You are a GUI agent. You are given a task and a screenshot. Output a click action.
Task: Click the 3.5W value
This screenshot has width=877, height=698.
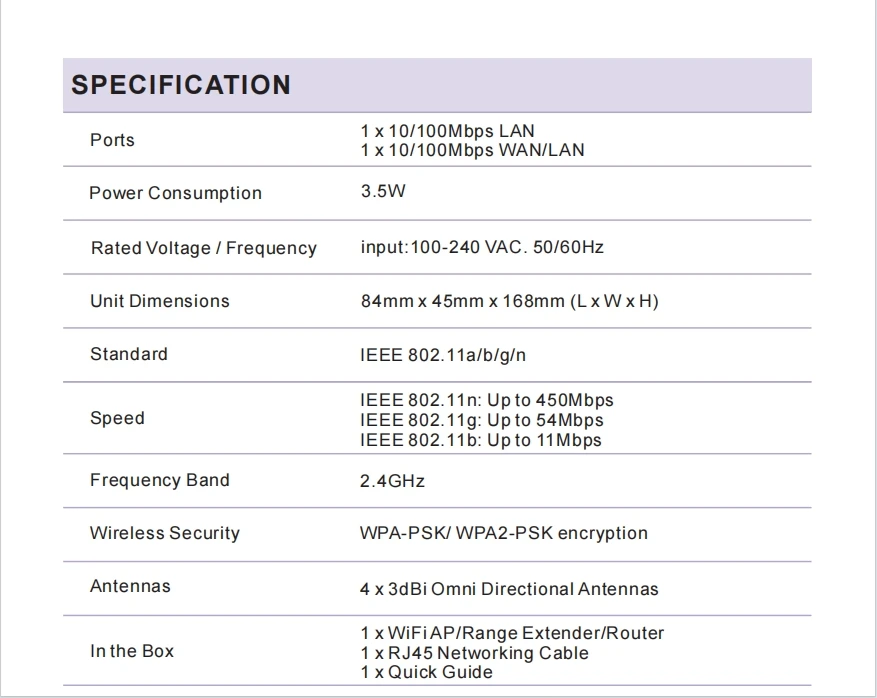click(x=383, y=191)
